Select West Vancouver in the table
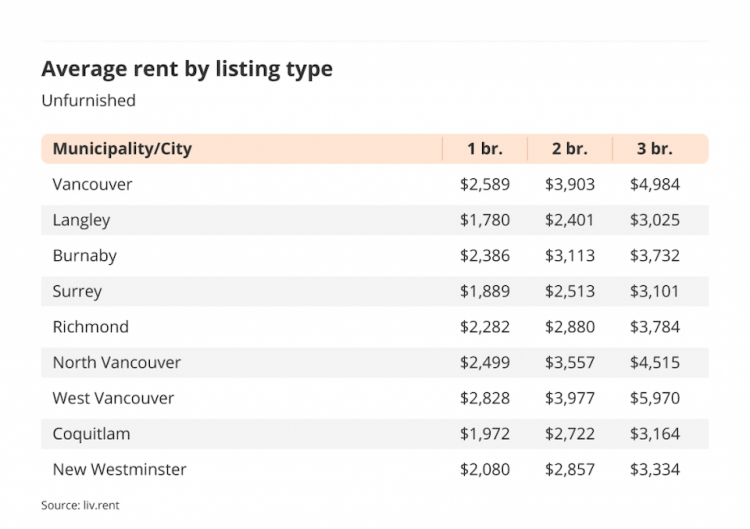This screenshot has width=750, height=529. pyautogui.click(x=113, y=398)
